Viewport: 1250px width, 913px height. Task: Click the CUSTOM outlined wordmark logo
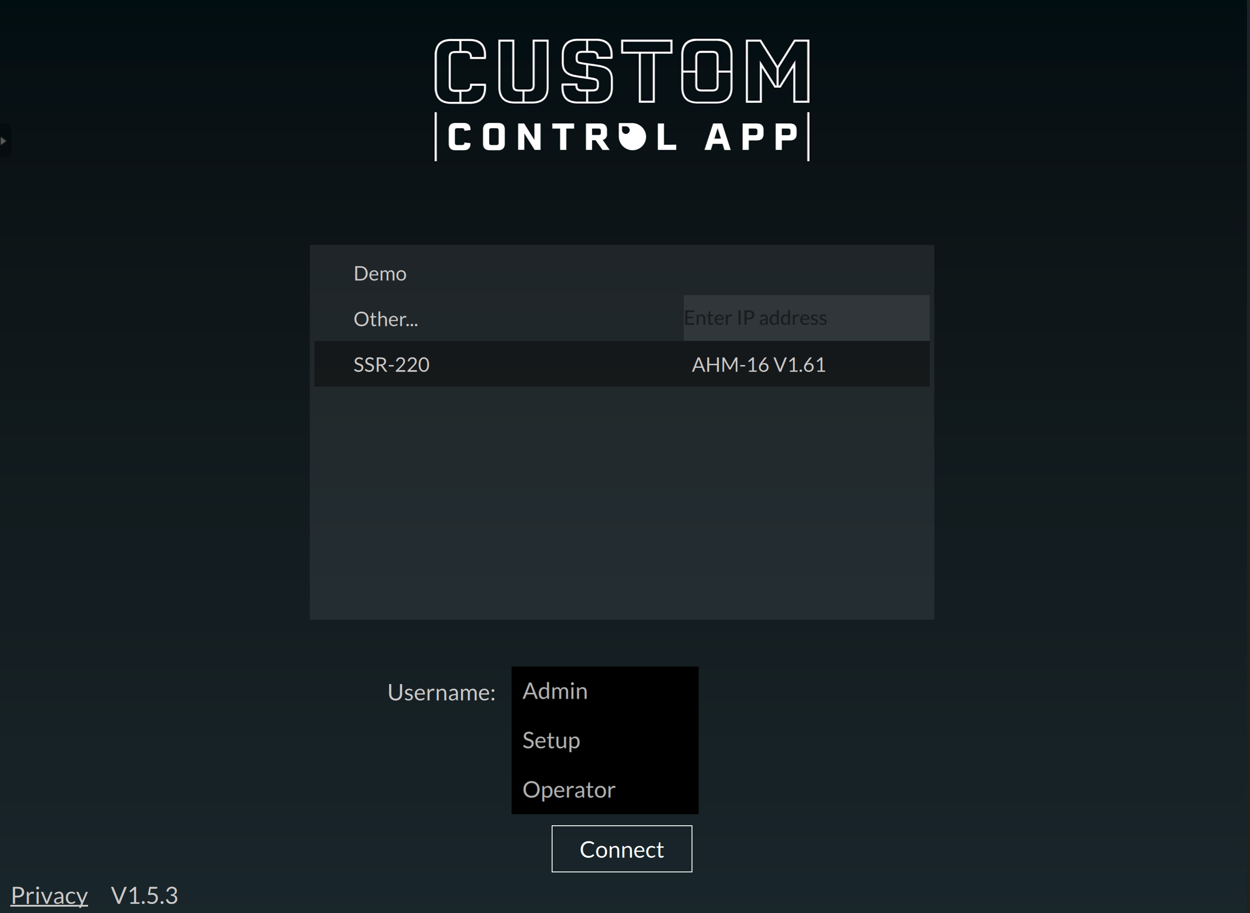[x=621, y=72]
